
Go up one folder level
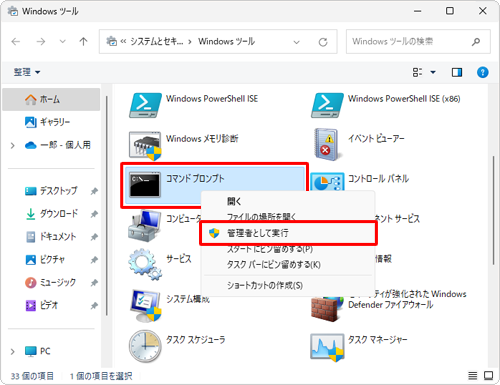[x=83, y=42]
